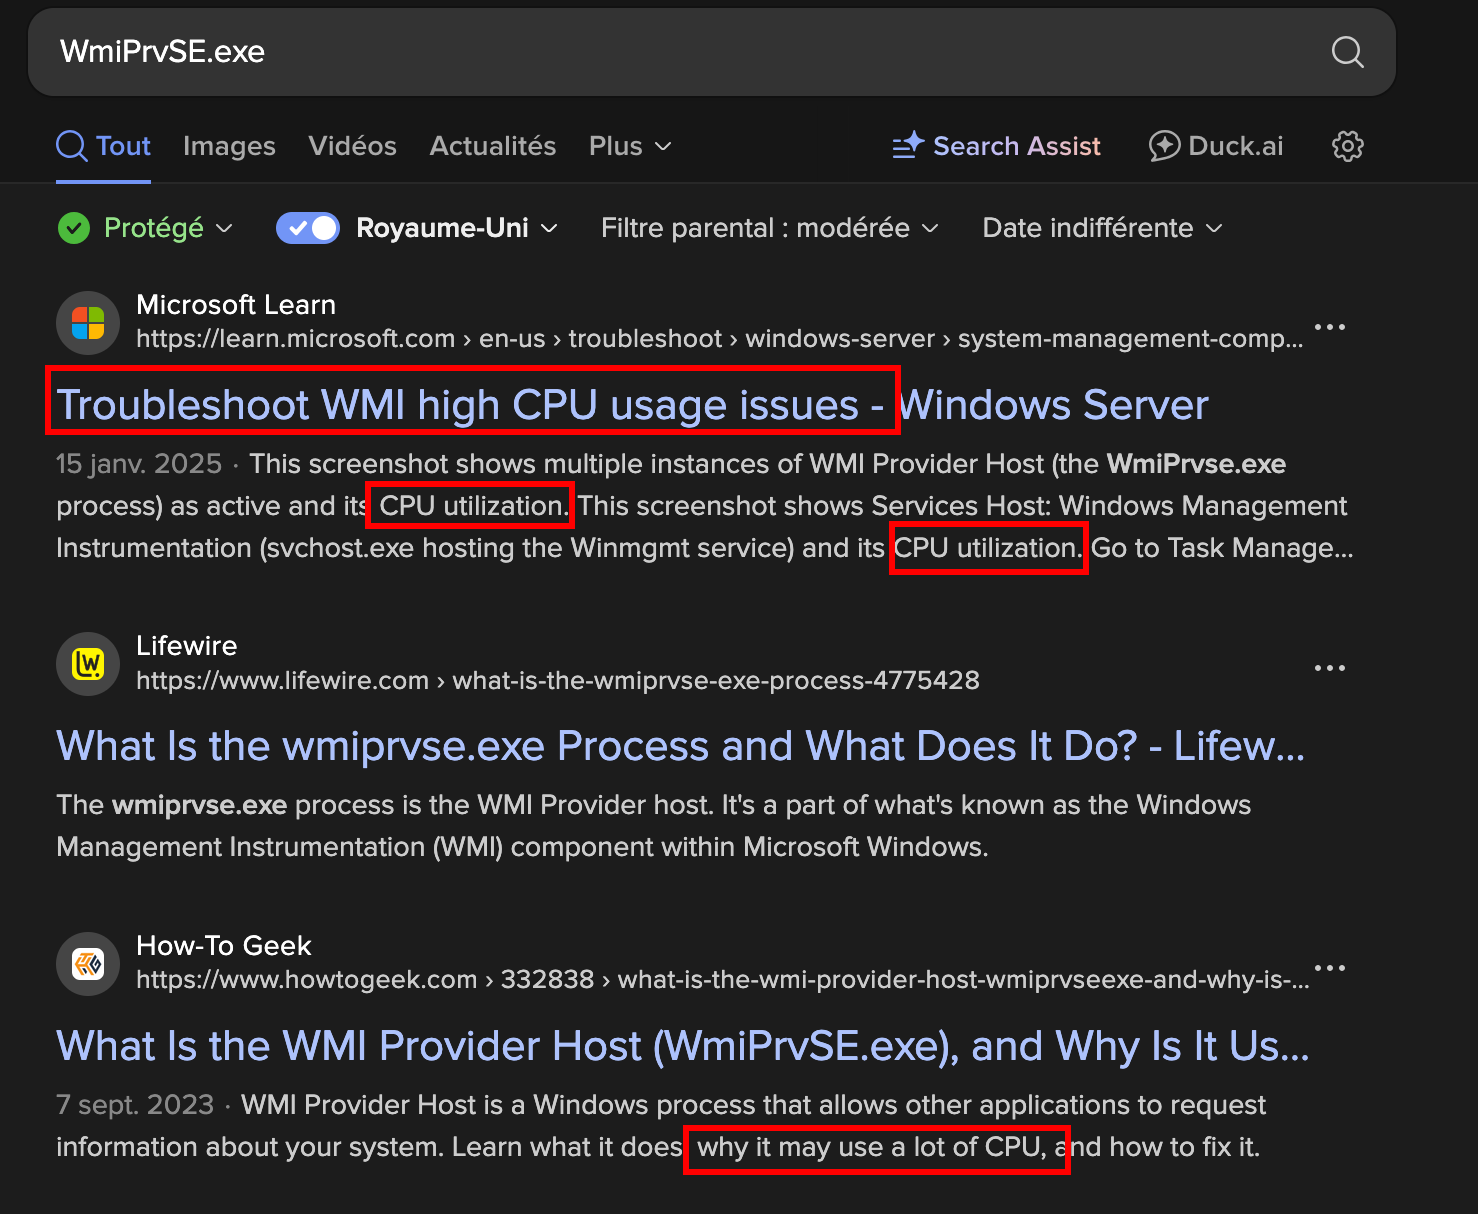Viewport: 1478px width, 1214px height.
Task: Click the Microsoft Learn favicon
Action: click(88, 323)
